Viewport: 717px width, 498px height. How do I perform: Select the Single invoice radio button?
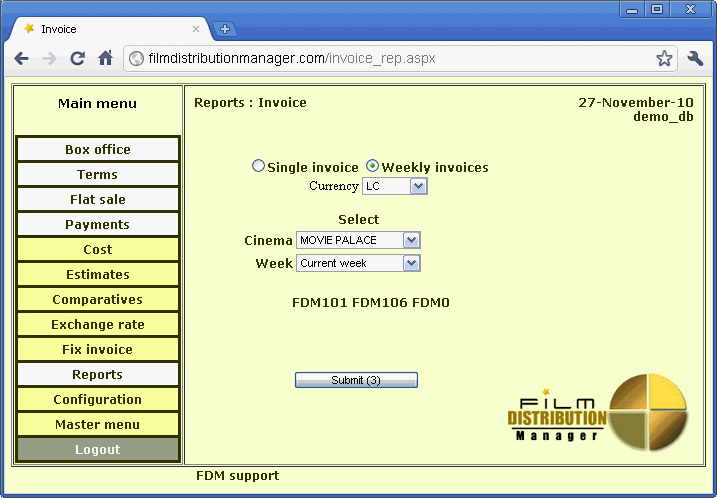coord(259,167)
